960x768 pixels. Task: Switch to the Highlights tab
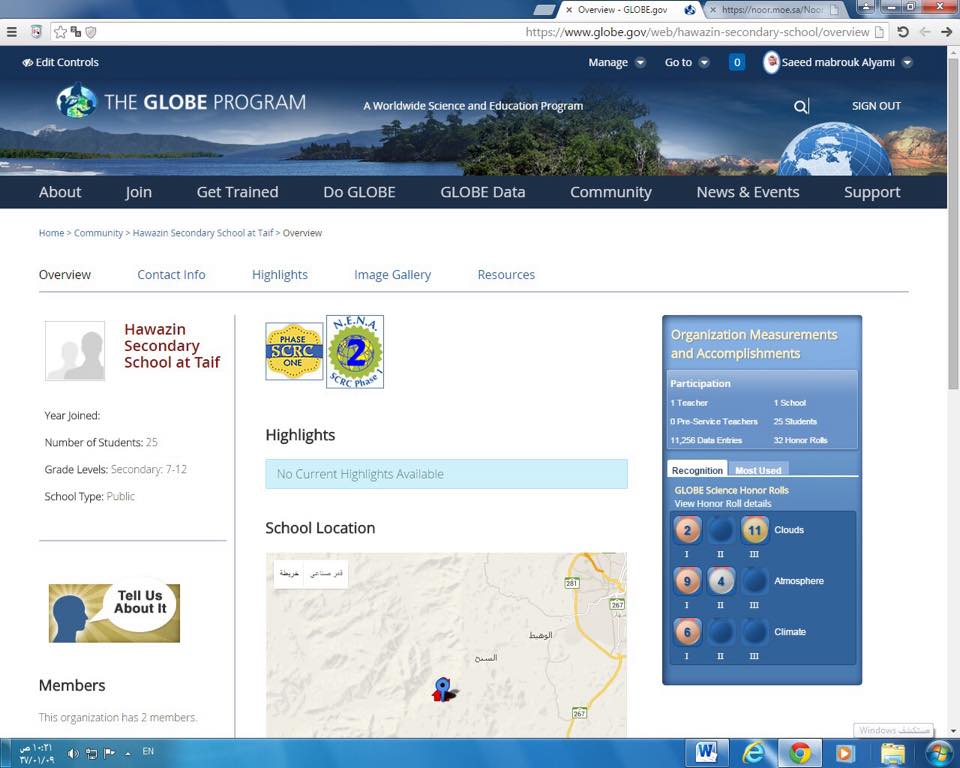[280, 275]
